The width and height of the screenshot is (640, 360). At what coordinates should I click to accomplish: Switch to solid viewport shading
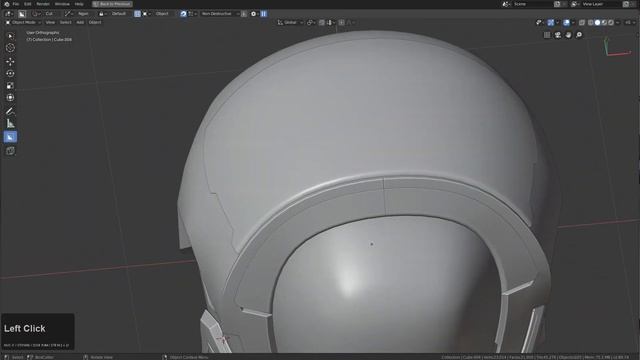click(597, 22)
